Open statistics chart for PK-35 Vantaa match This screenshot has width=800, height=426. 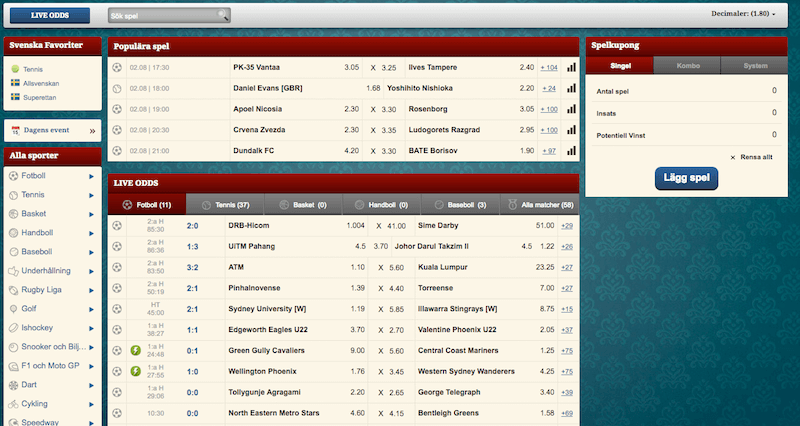pos(571,67)
